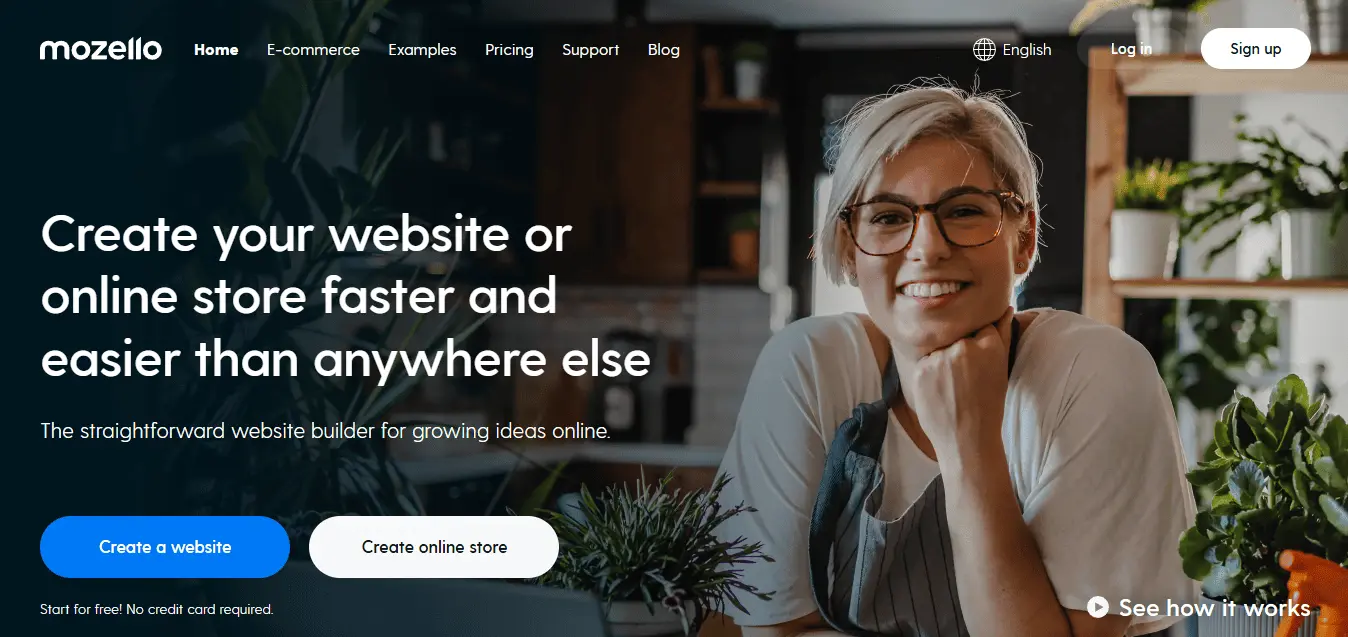Click the Log in button
Viewport: 1348px width, 637px height.
[x=1131, y=49]
